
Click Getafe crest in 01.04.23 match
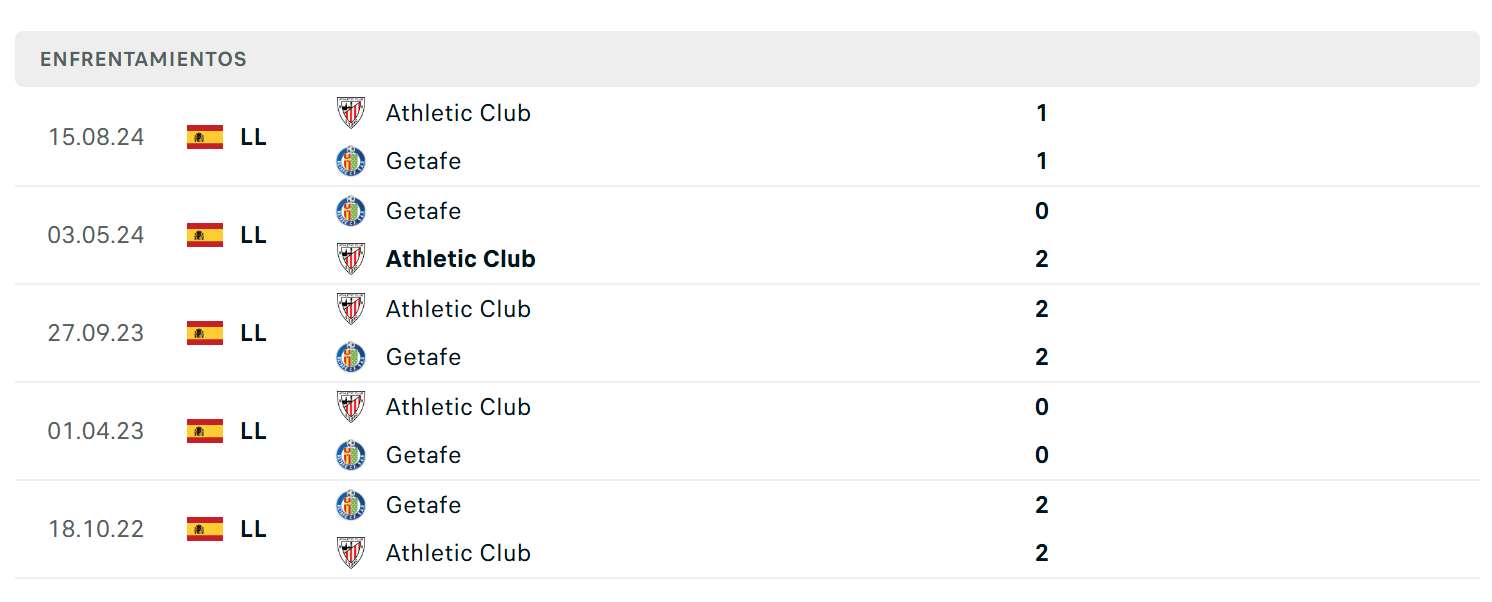click(x=351, y=455)
